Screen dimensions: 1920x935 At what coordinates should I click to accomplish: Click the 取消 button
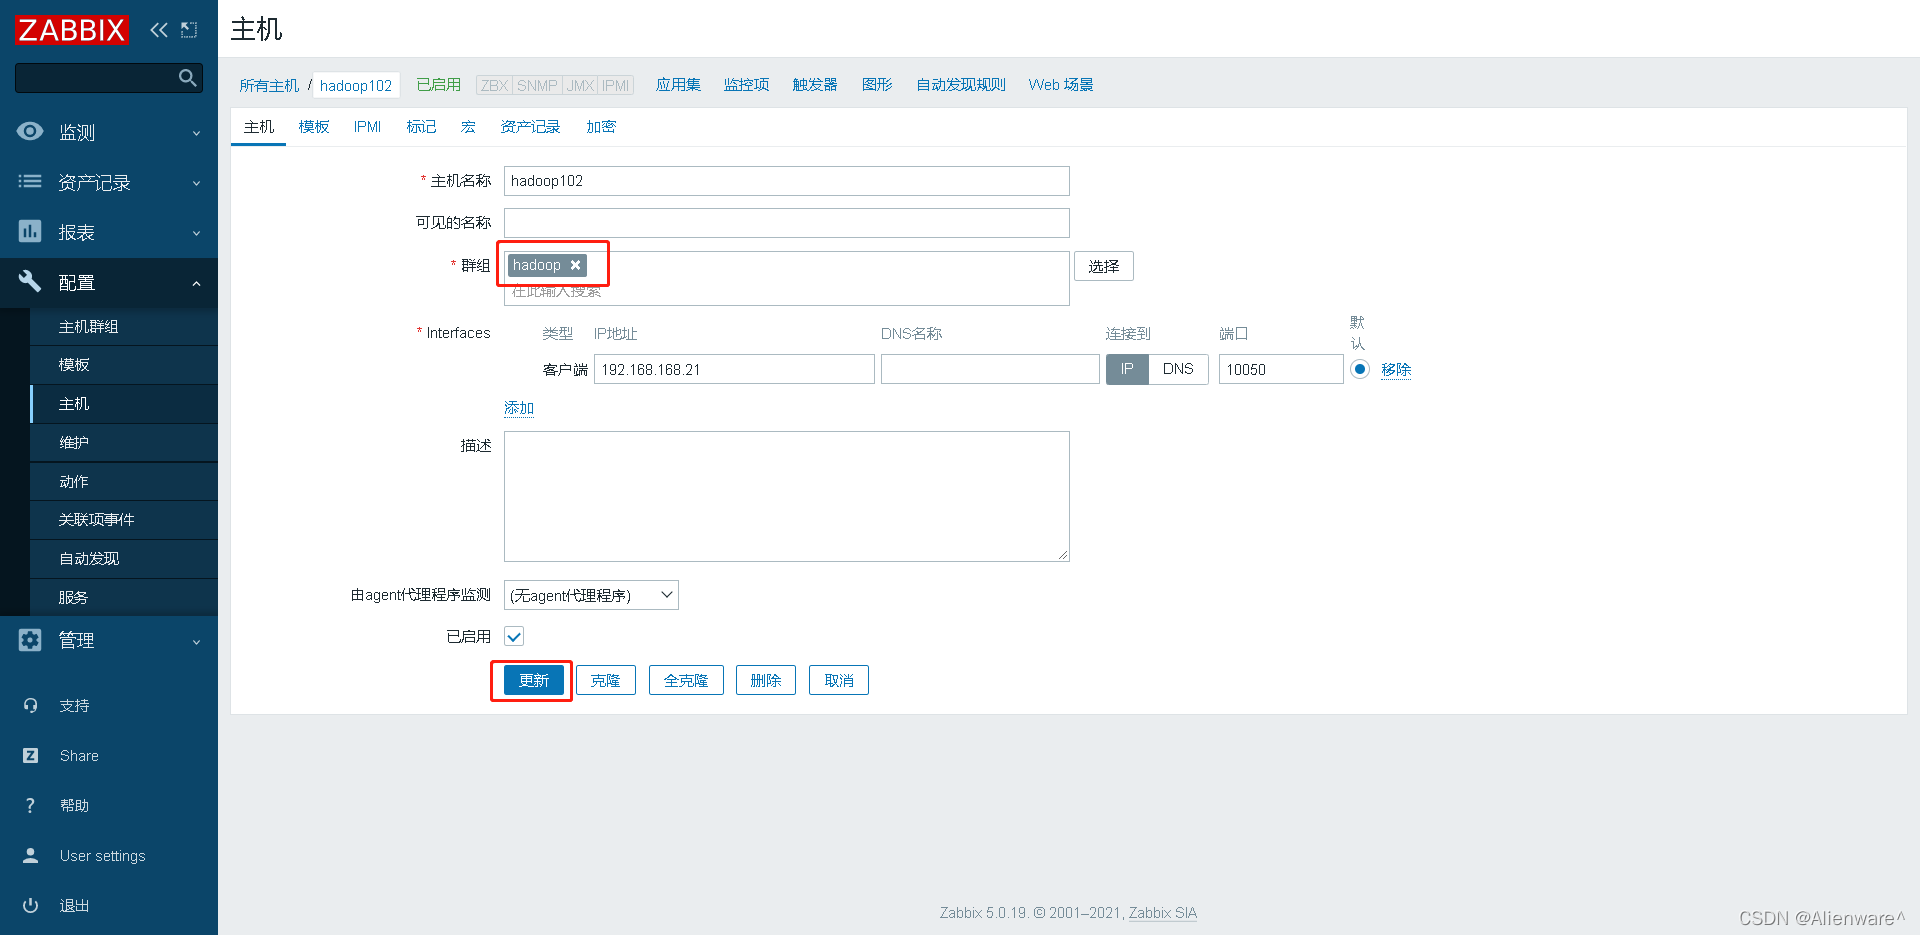click(x=839, y=680)
